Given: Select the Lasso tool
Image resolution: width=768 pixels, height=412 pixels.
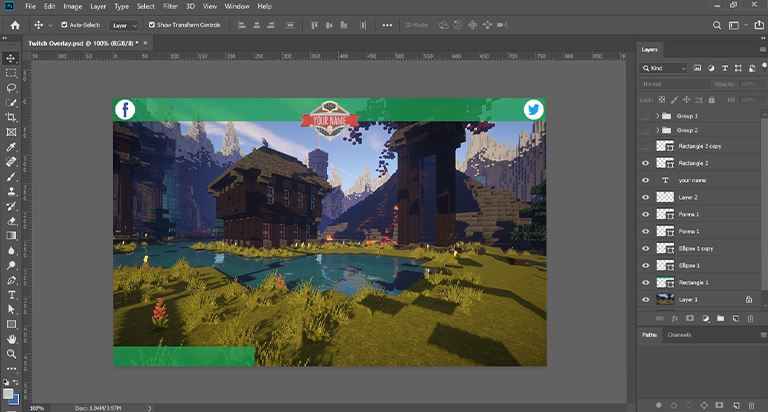Looking at the screenshot, I should [x=10, y=88].
